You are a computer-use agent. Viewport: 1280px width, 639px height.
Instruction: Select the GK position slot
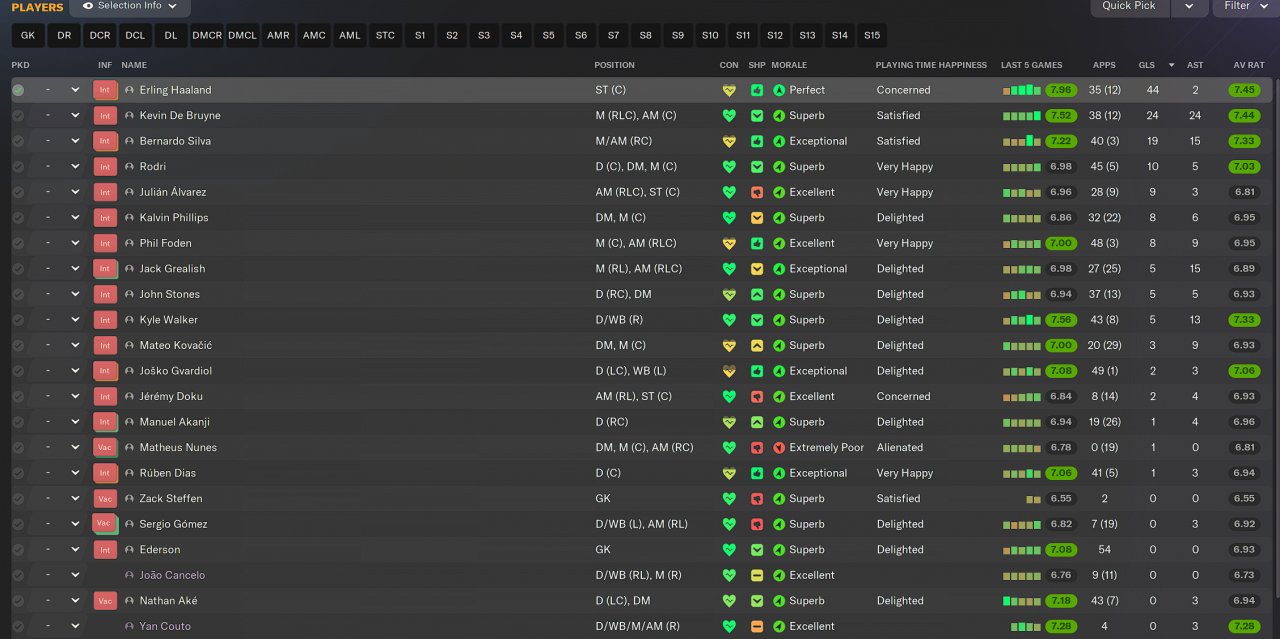tap(28, 35)
